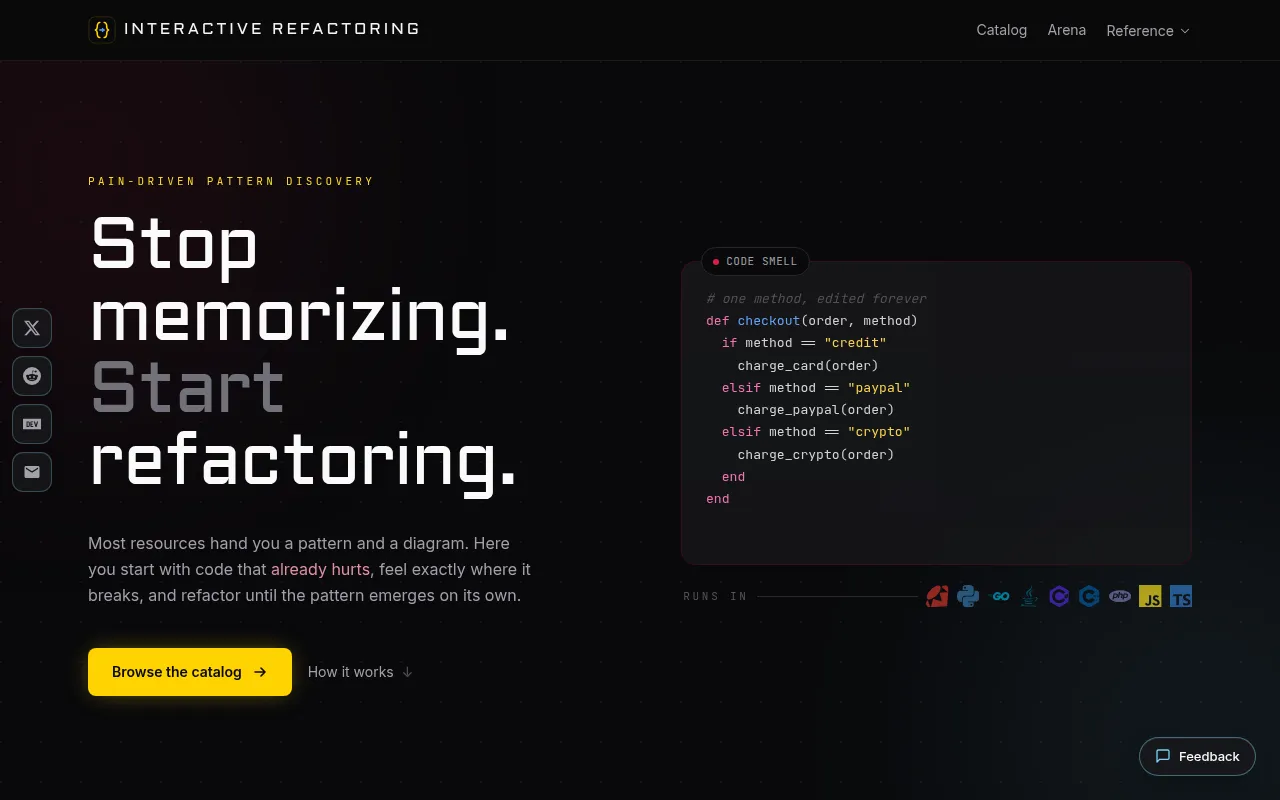Select the TS language icon

[x=1181, y=597]
